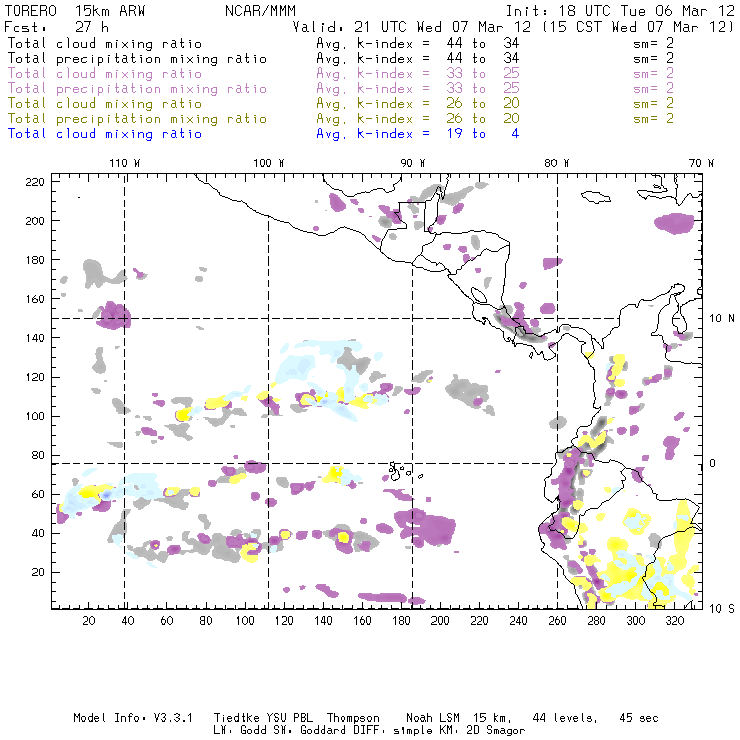Click 'sm= 2' in the black precipitation row
Image resolution: width=740 pixels, height=740 pixels.
653,59
